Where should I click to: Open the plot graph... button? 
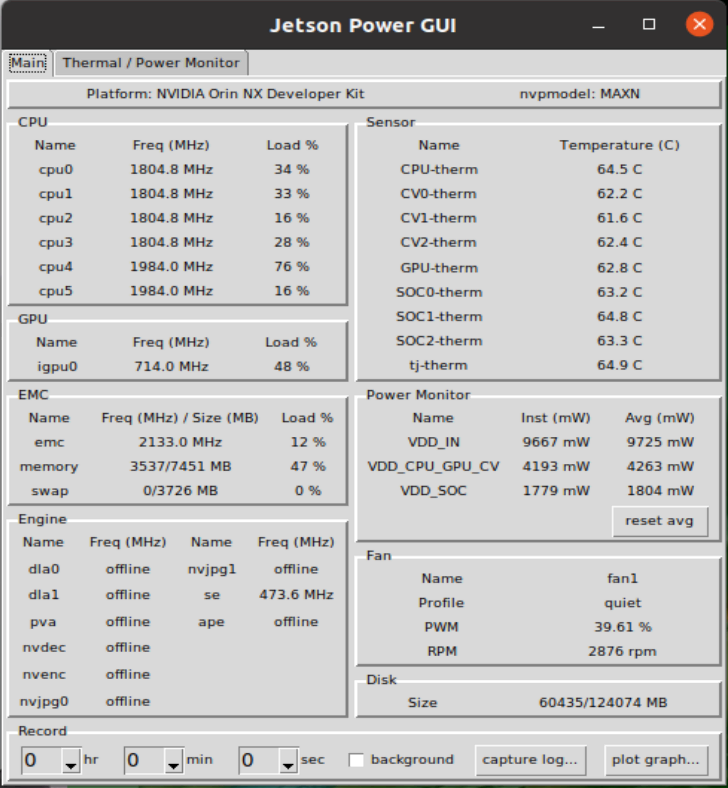pos(656,759)
